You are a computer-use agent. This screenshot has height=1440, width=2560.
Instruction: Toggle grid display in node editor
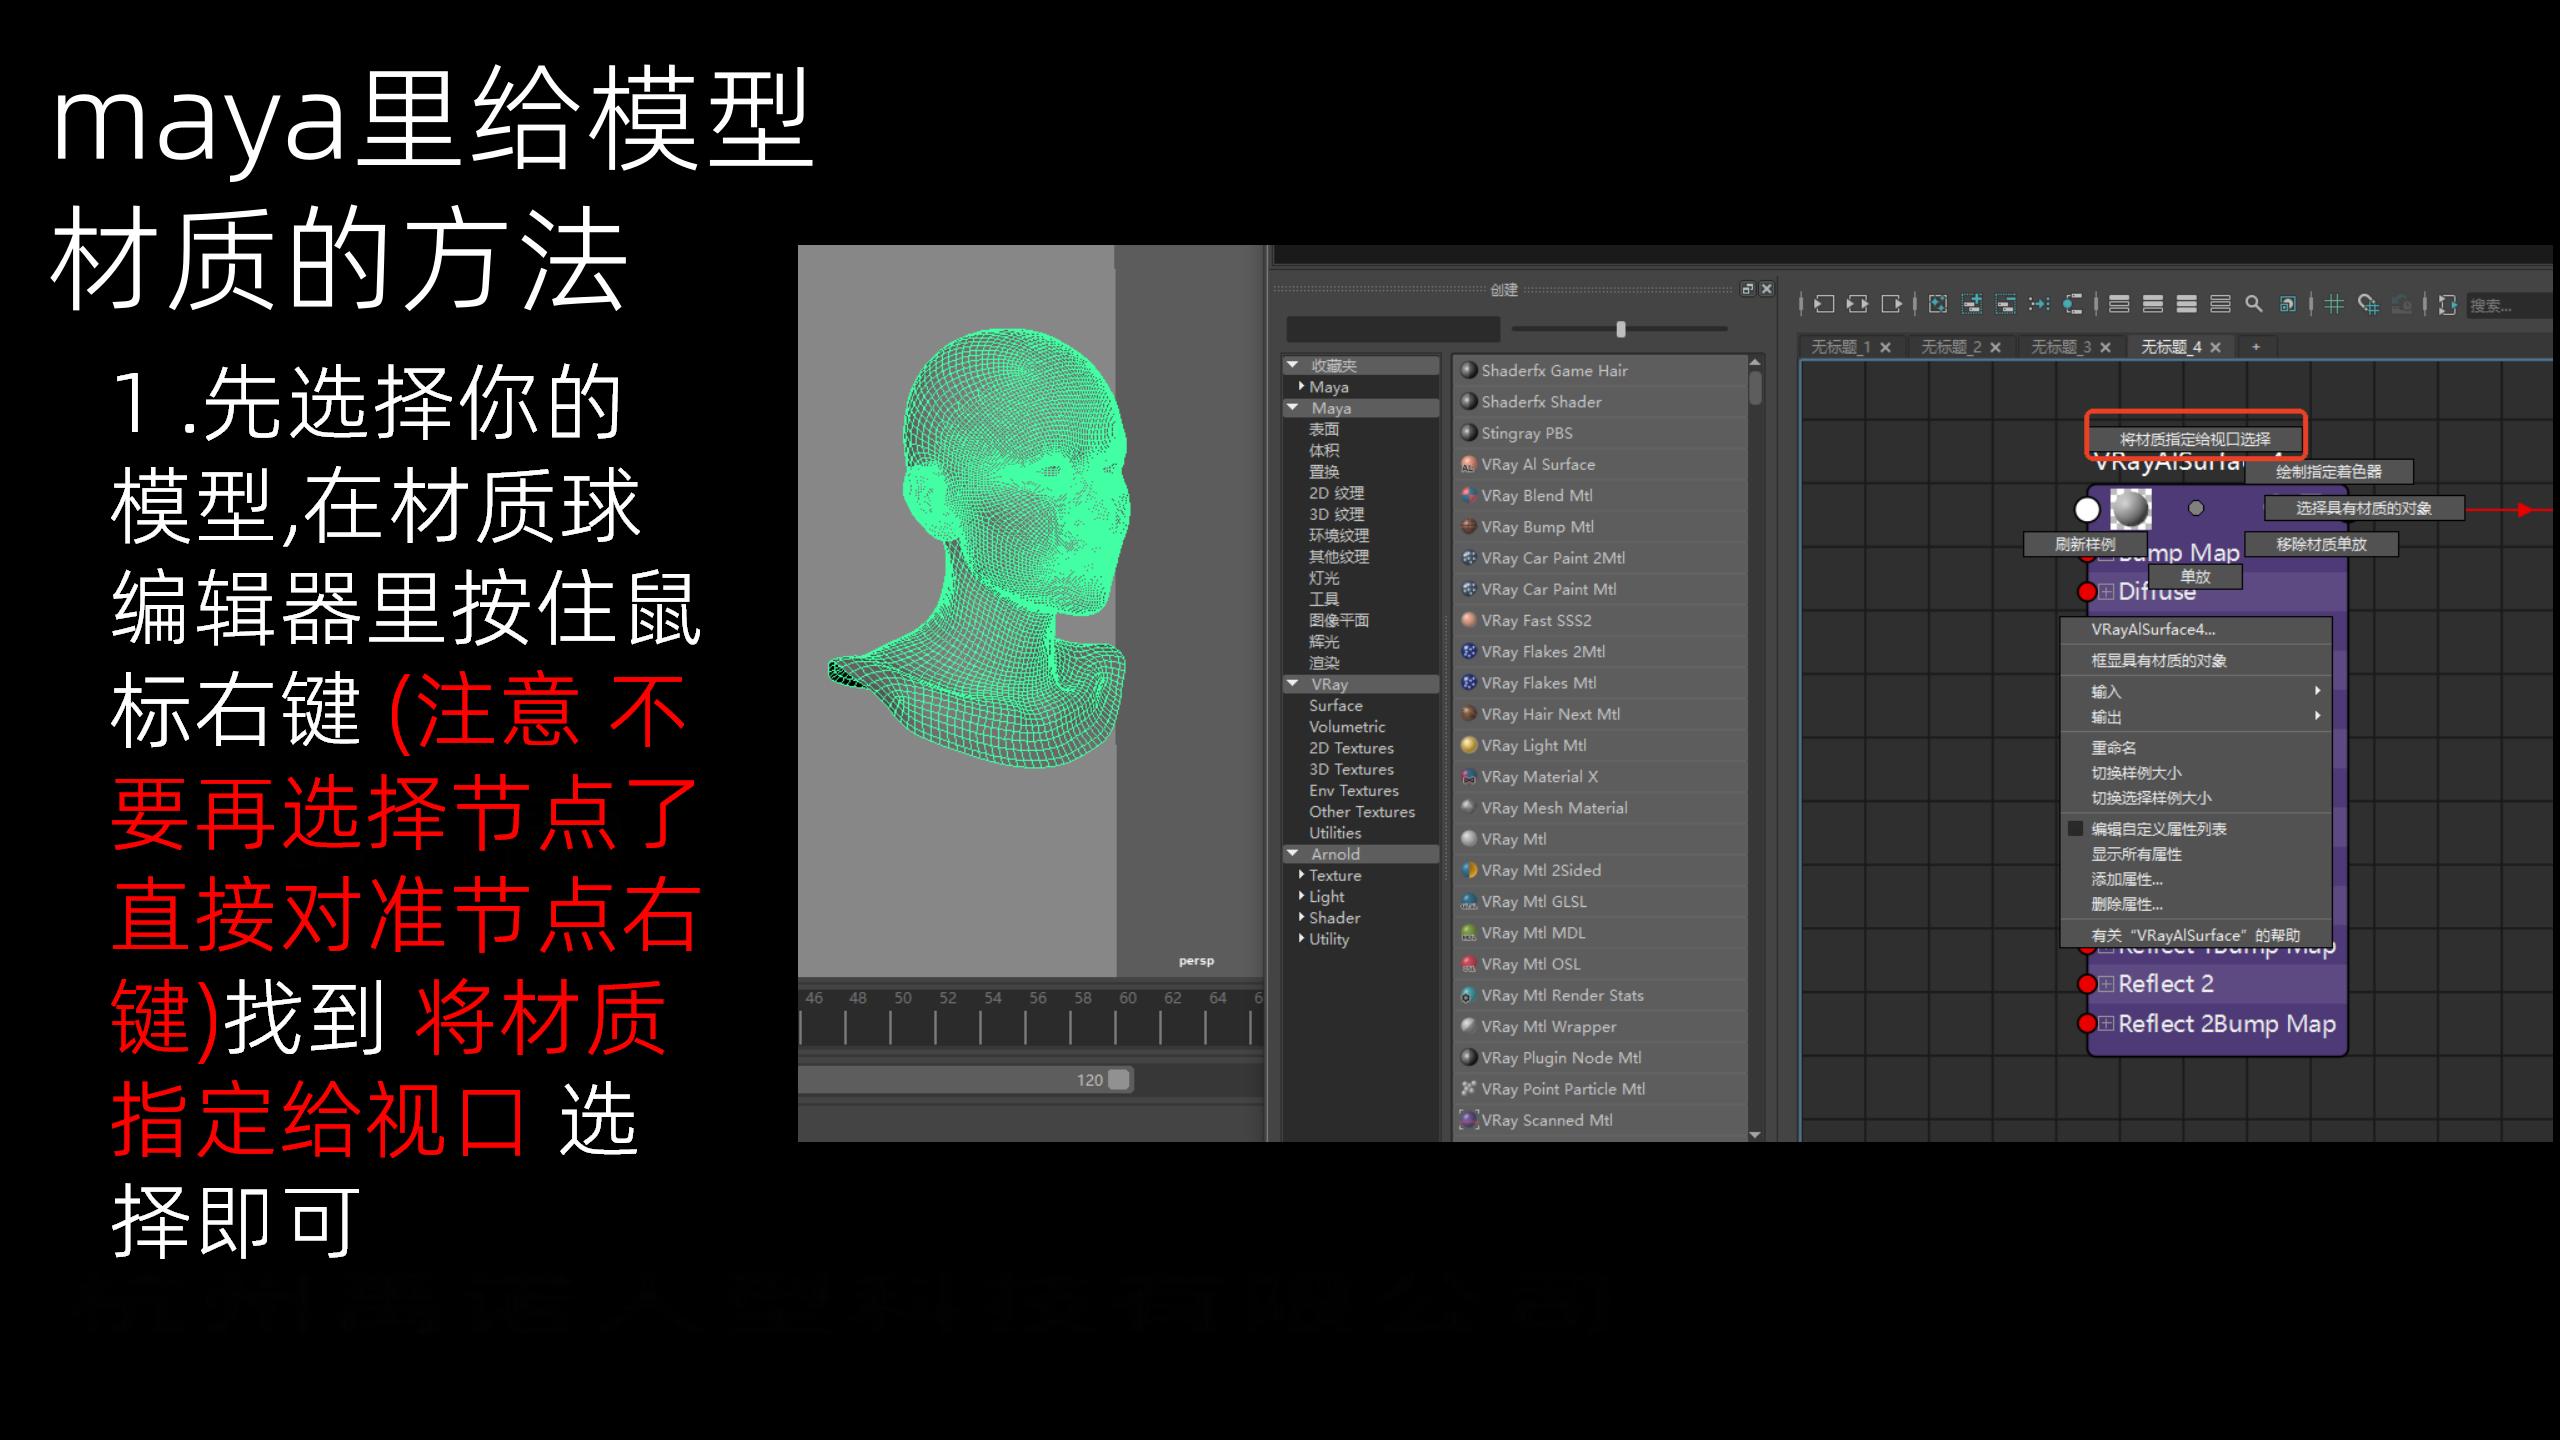pos(2334,304)
